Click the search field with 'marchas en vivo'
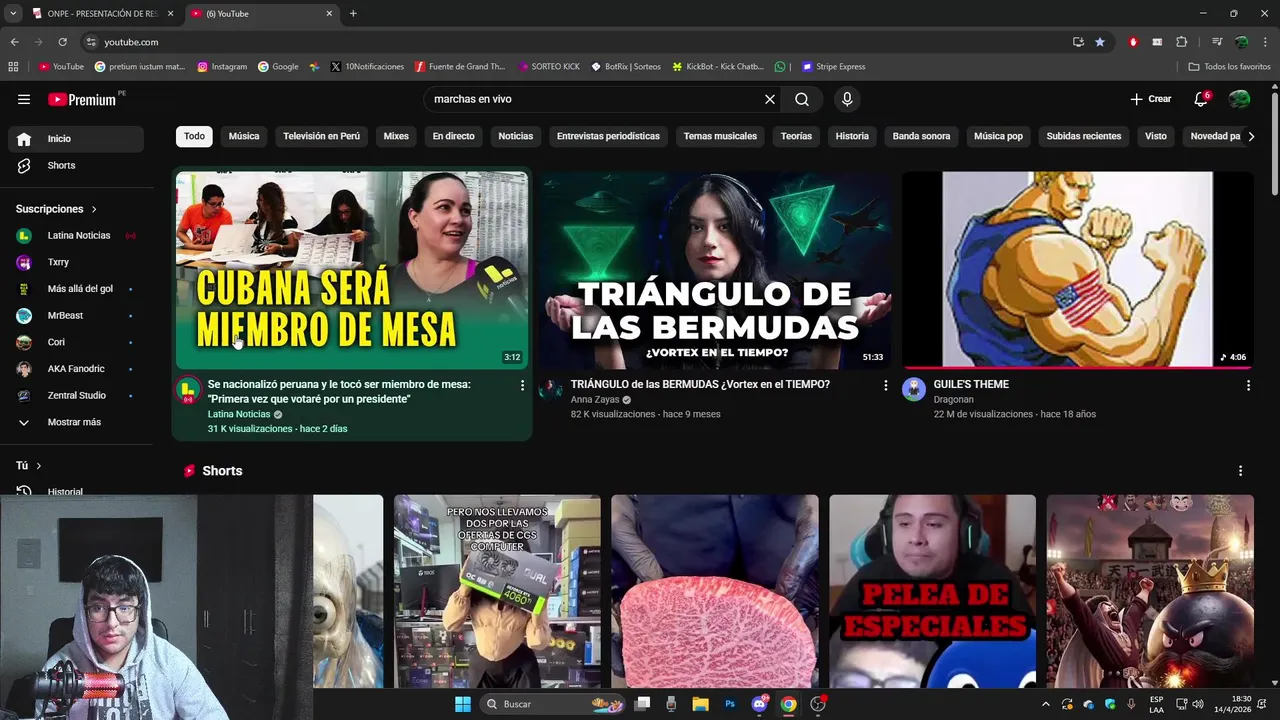Screen dimensions: 1280x720 pyautogui.click(x=590, y=99)
